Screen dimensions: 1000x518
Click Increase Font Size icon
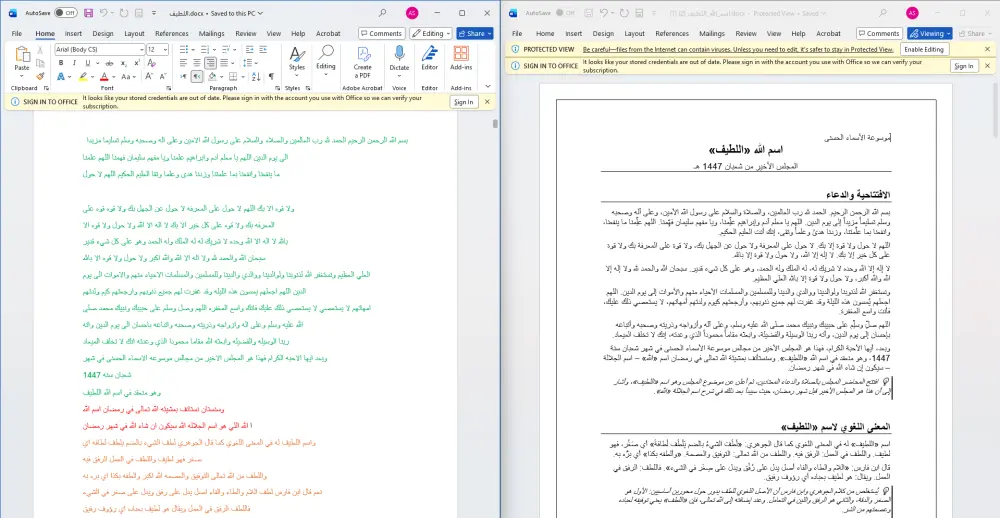[148, 76]
